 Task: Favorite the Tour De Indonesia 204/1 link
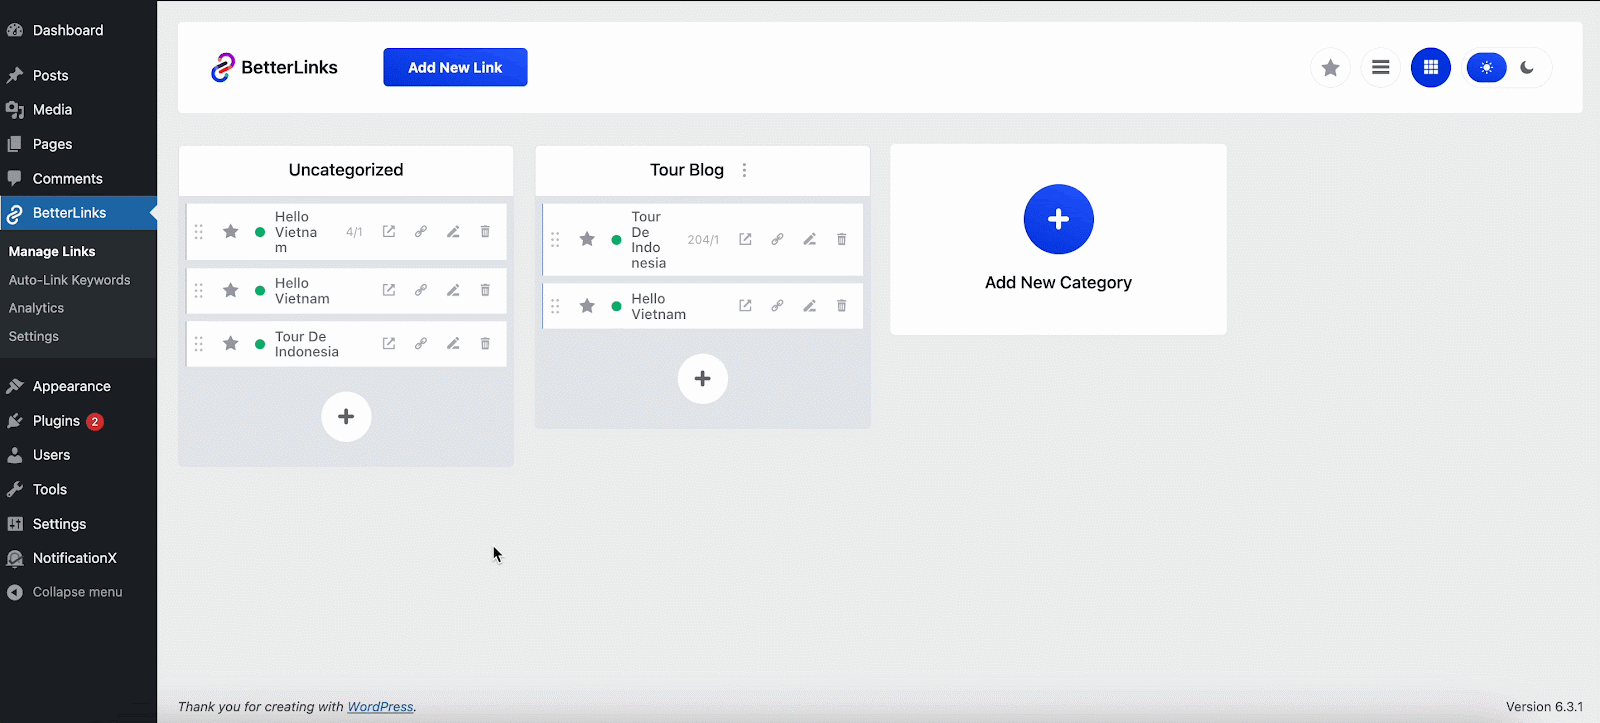(x=587, y=240)
